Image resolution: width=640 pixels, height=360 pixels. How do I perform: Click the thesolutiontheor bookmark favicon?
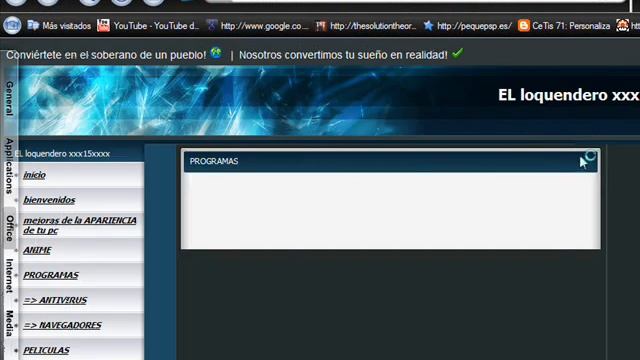pyautogui.click(x=321, y=26)
